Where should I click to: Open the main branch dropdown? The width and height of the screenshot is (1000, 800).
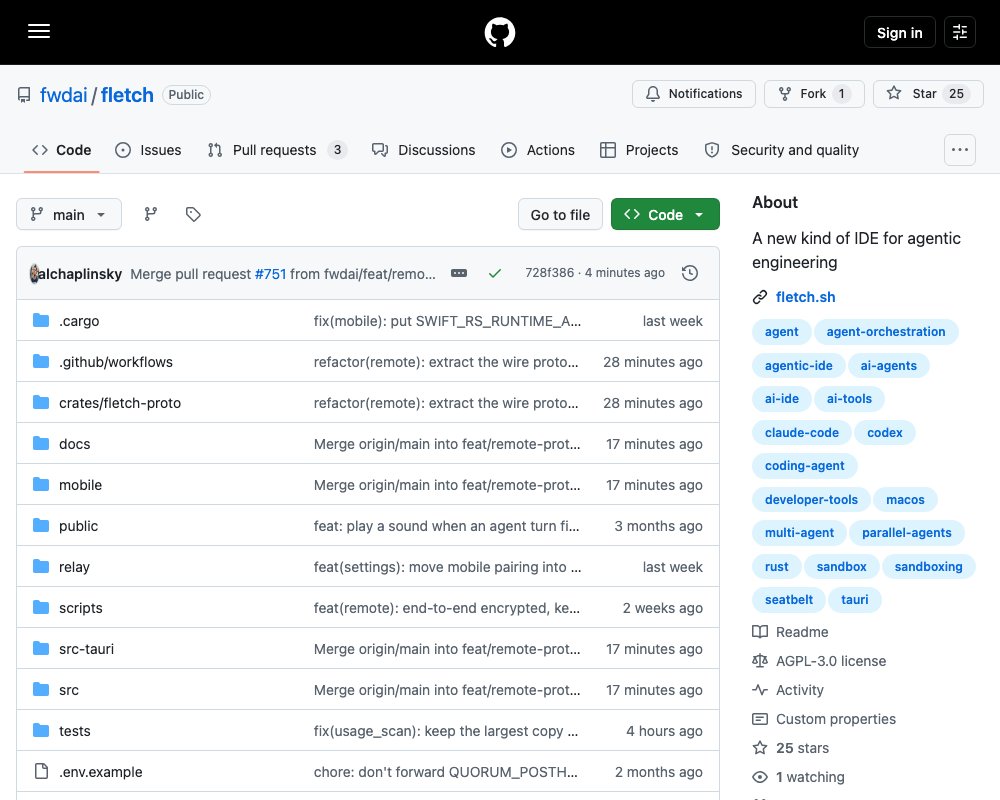tap(69, 214)
